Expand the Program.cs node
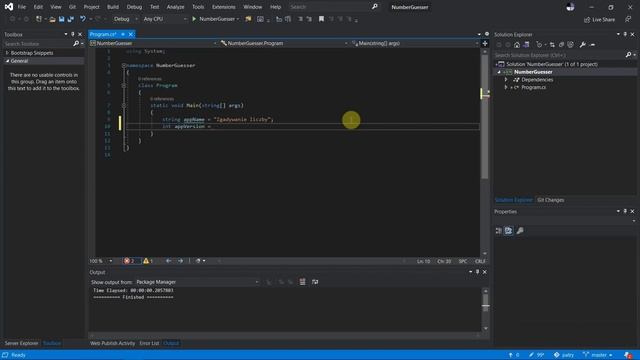This screenshot has width=640, height=360. [506, 87]
